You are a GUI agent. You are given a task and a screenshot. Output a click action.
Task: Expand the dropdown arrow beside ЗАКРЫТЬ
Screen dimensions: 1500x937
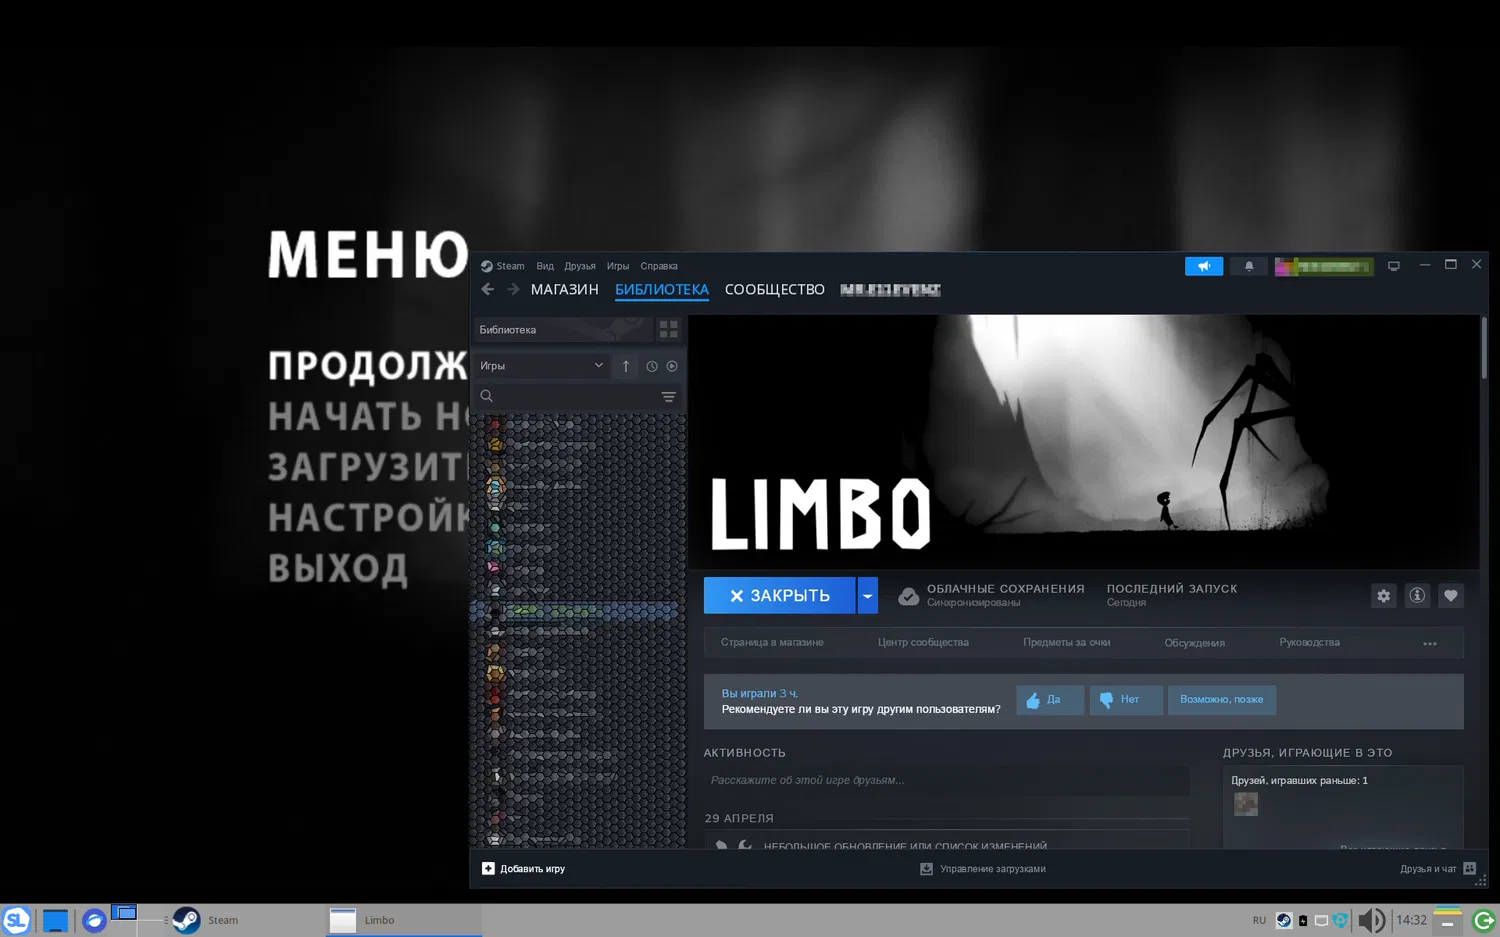tap(867, 596)
